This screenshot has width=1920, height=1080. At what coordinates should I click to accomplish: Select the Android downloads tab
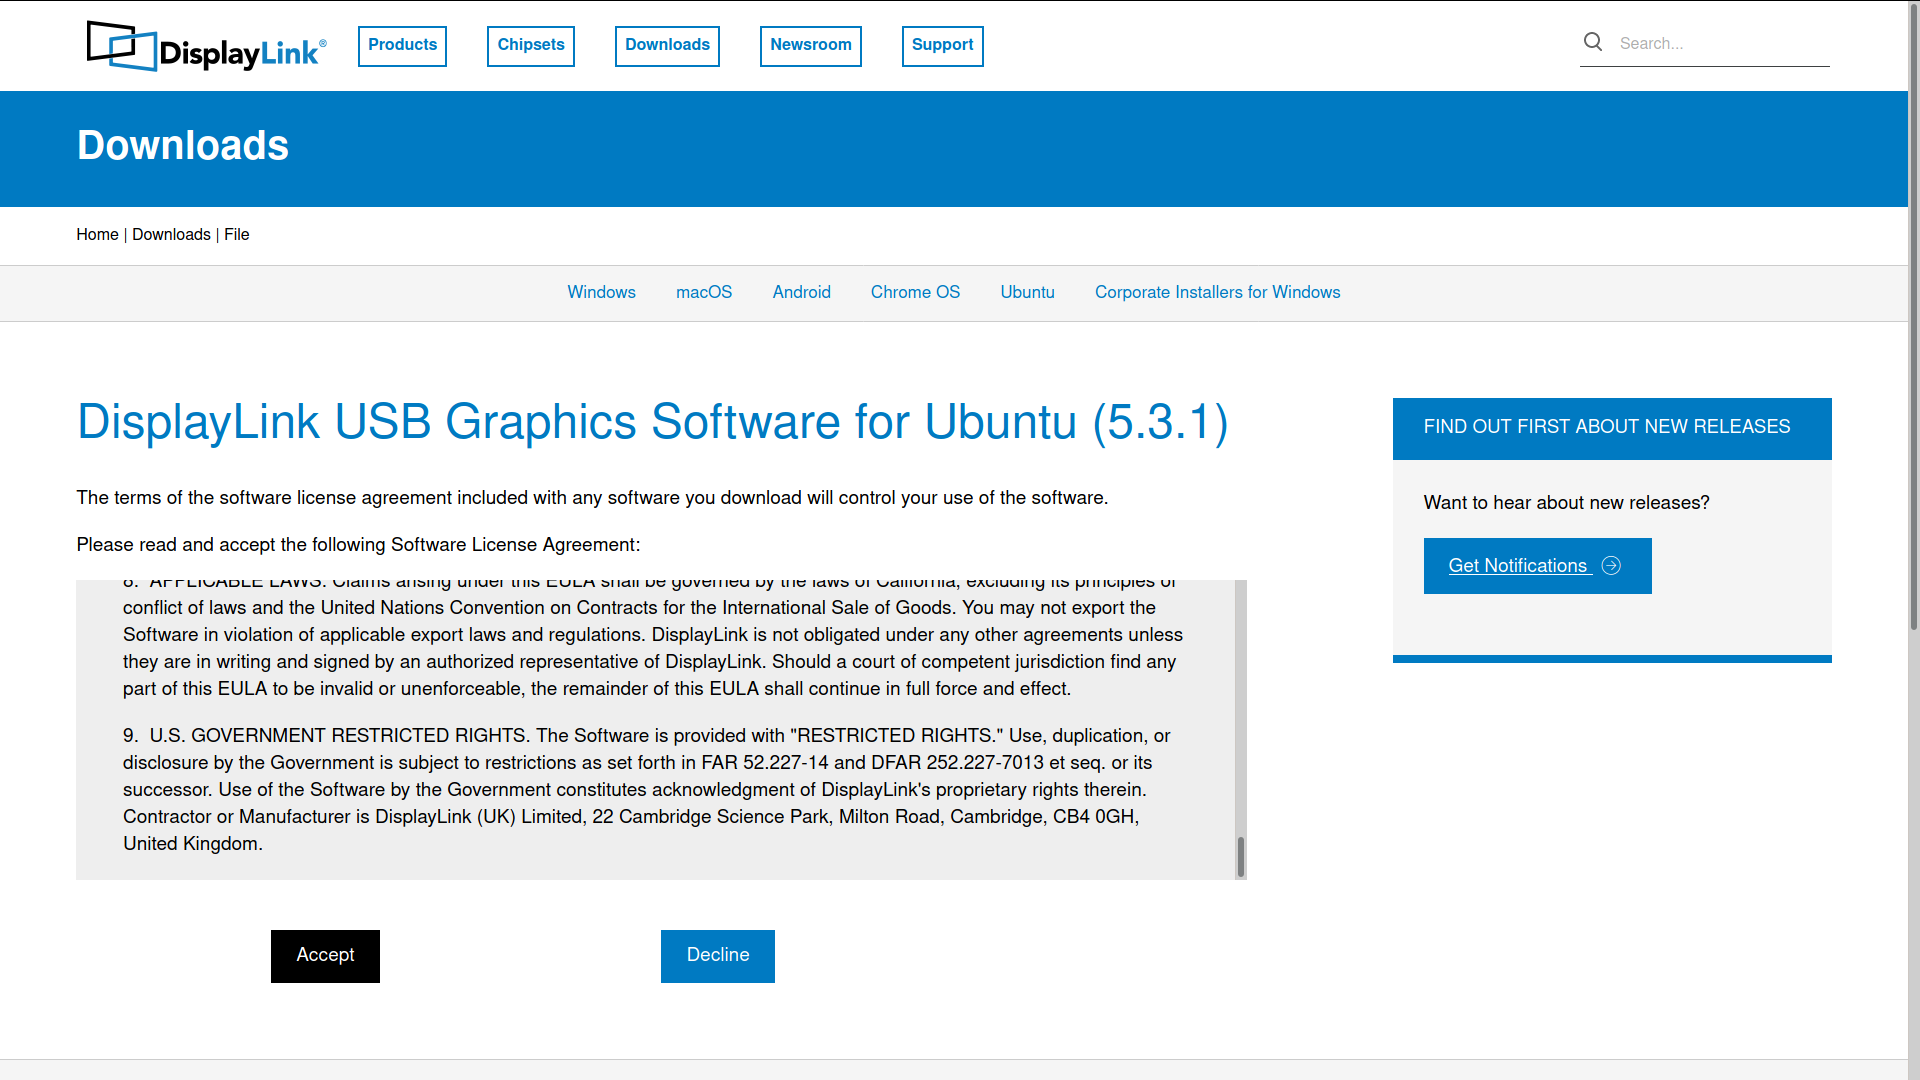click(801, 293)
